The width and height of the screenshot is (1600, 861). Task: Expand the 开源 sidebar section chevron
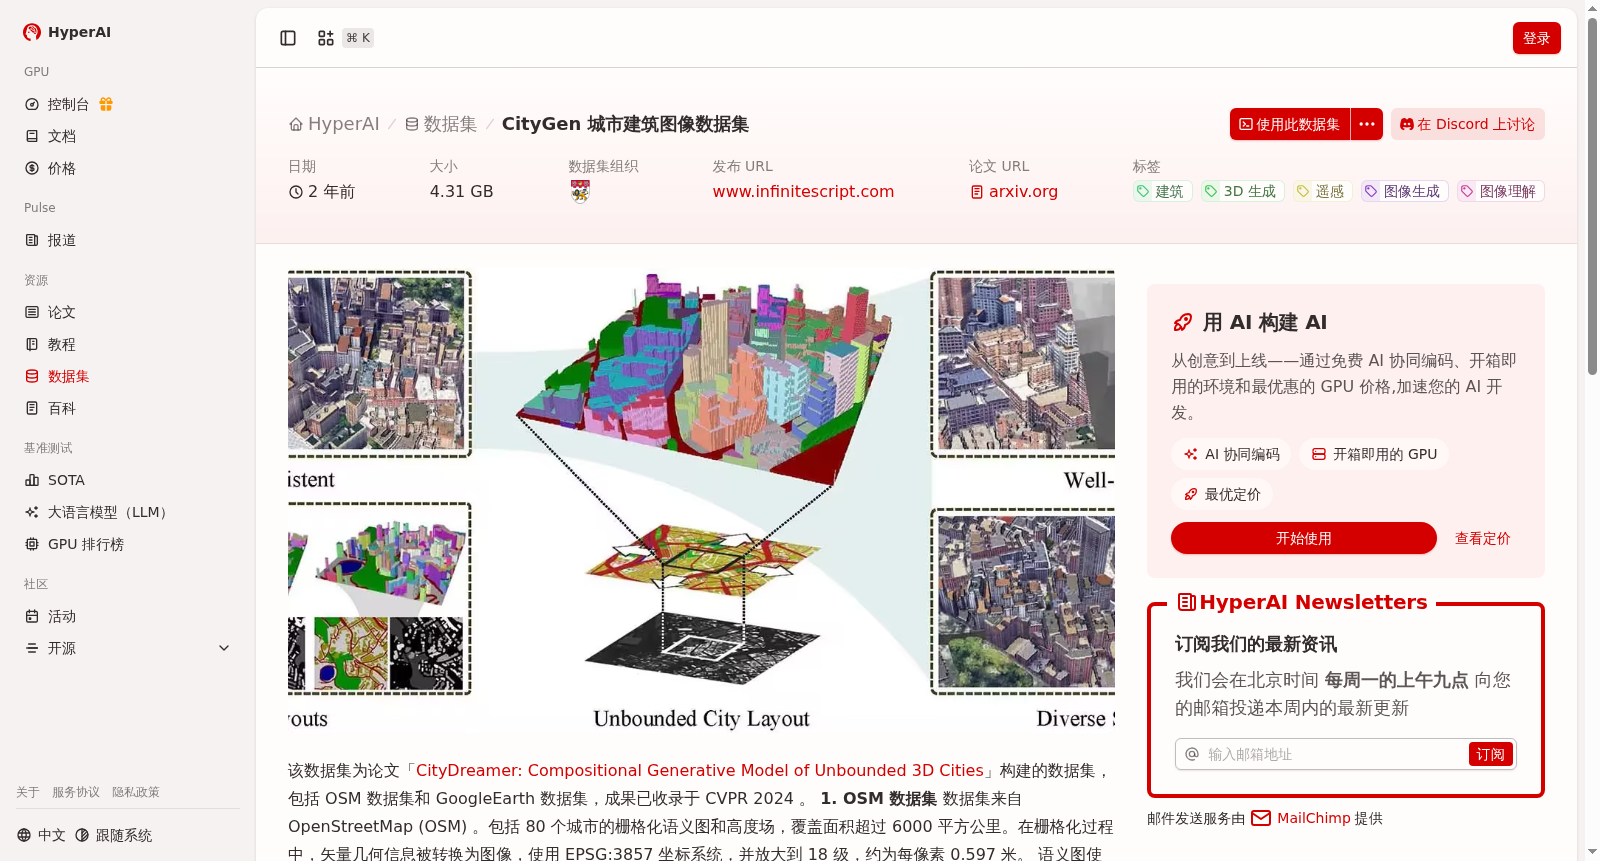224,648
